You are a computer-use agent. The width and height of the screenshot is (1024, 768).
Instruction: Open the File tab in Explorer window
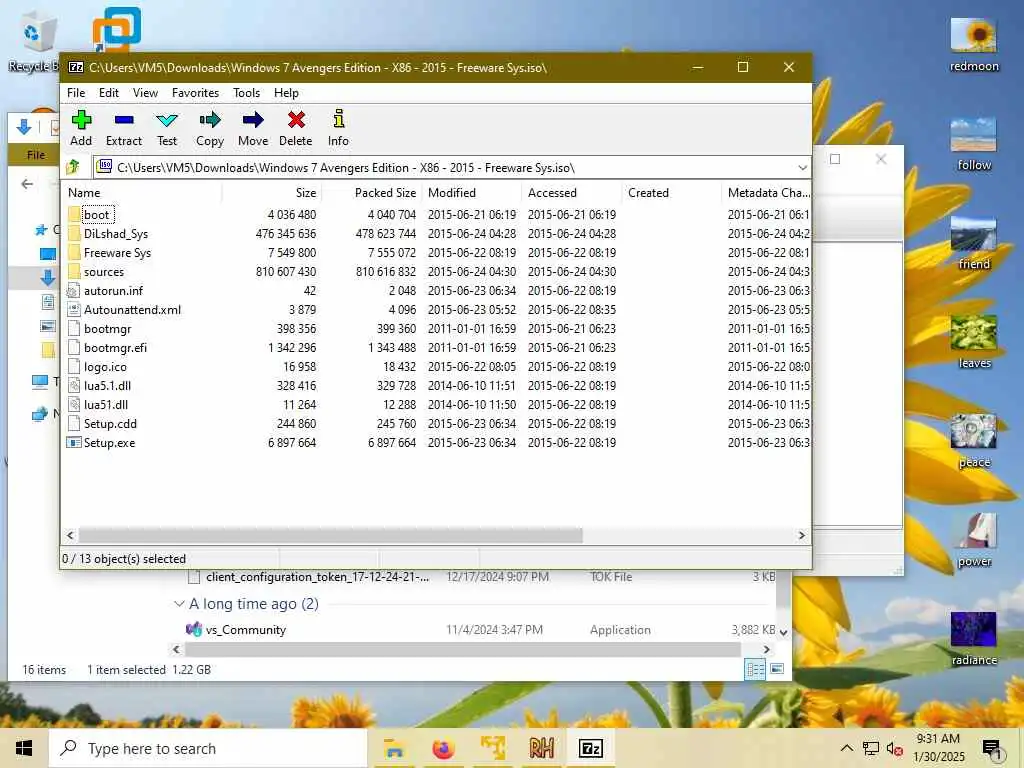pyautogui.click(x=35, y=155)
